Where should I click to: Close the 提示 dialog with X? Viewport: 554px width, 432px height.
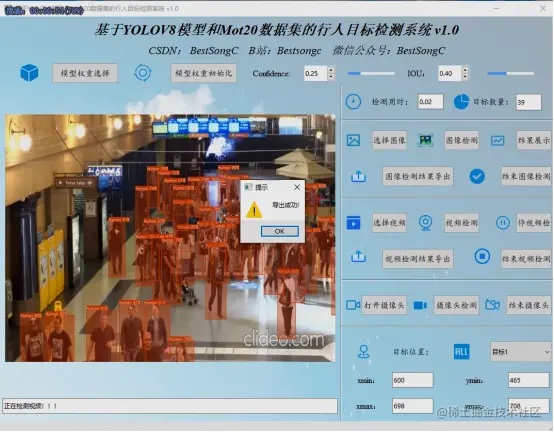(297, 187)
